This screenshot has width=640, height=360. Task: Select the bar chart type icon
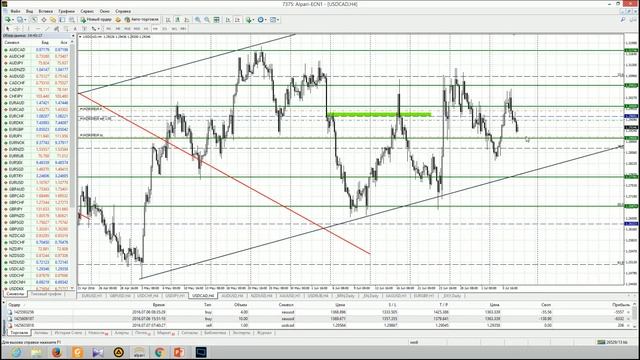pyautogui.click(x=168, y=20)
